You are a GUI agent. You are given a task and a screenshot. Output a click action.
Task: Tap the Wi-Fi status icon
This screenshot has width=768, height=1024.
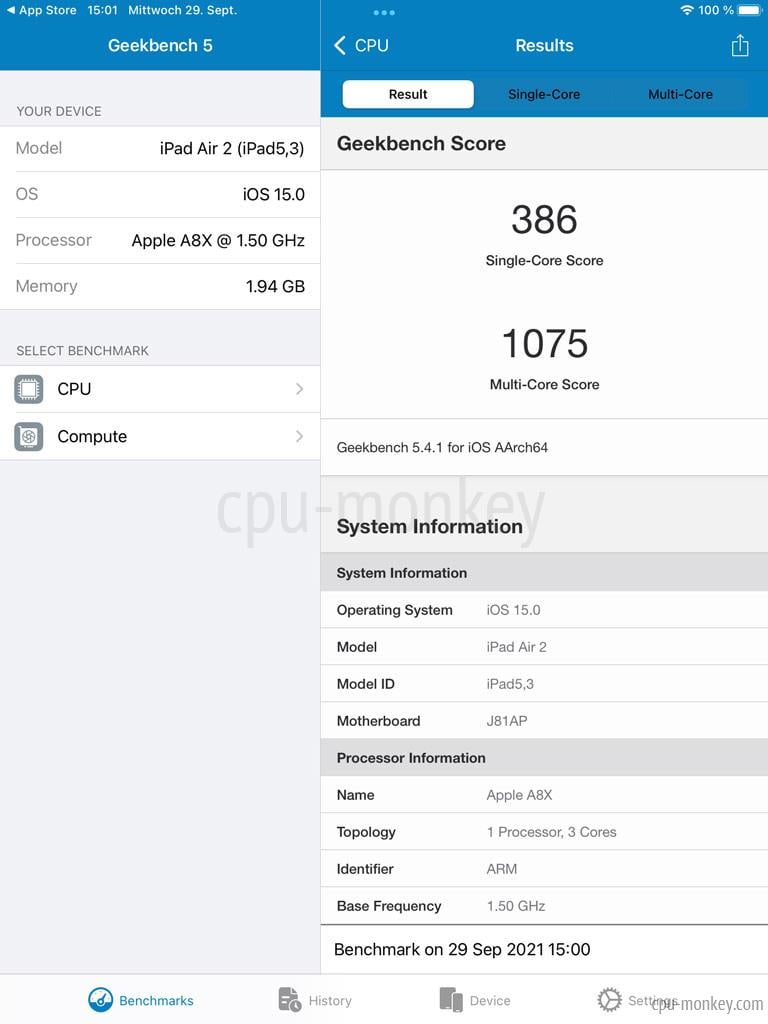pos(686,10)
